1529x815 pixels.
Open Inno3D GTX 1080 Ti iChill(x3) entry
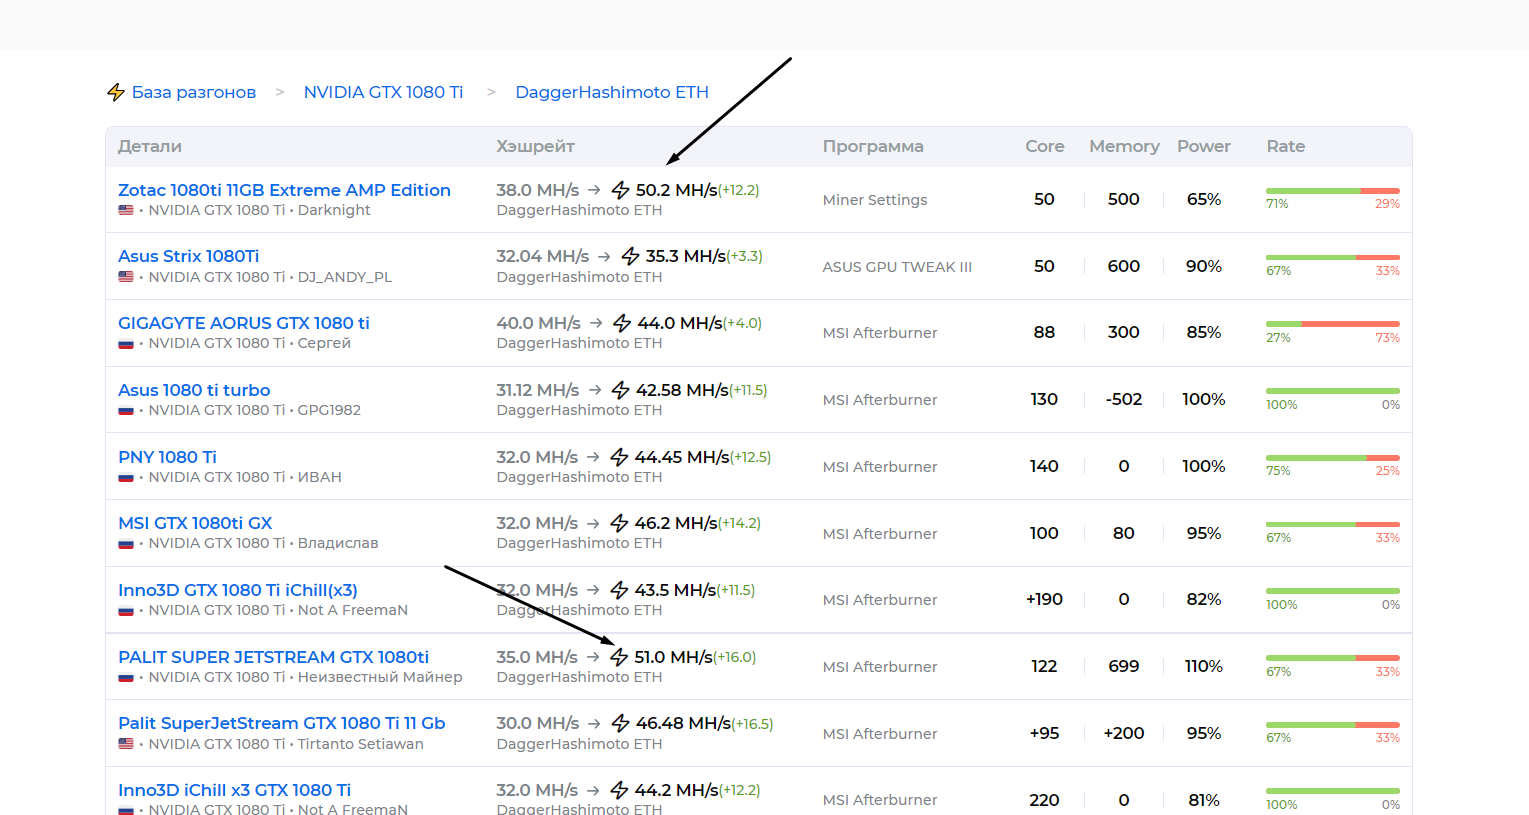237,590
